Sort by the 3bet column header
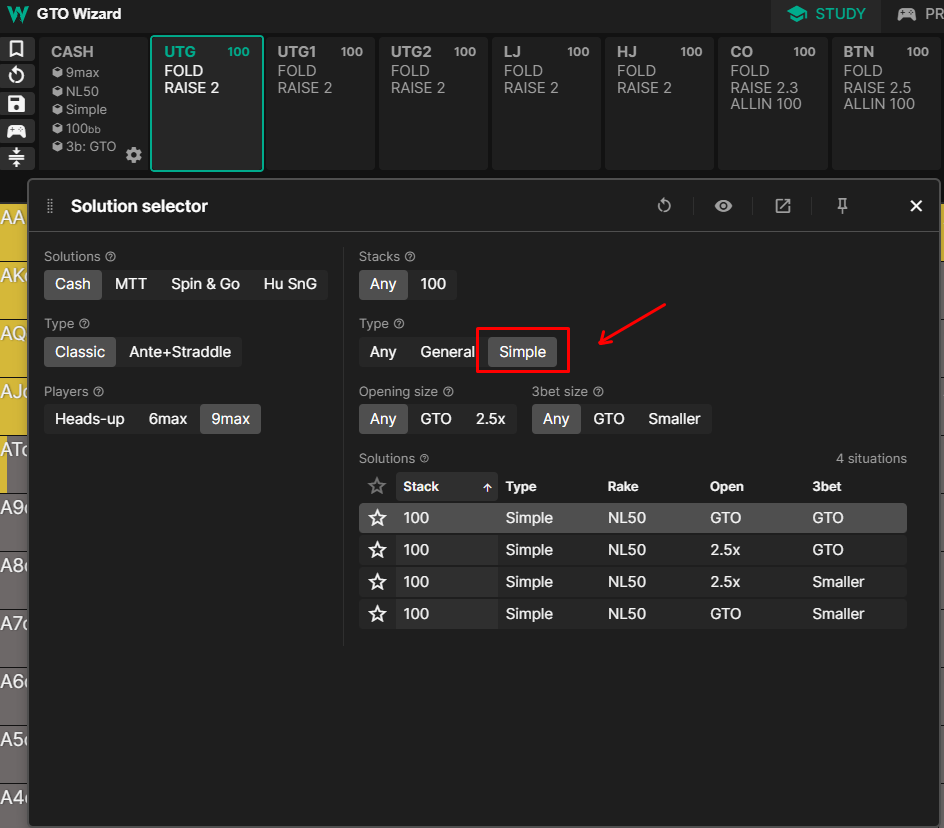944x828 pixels. pos(827,487)
